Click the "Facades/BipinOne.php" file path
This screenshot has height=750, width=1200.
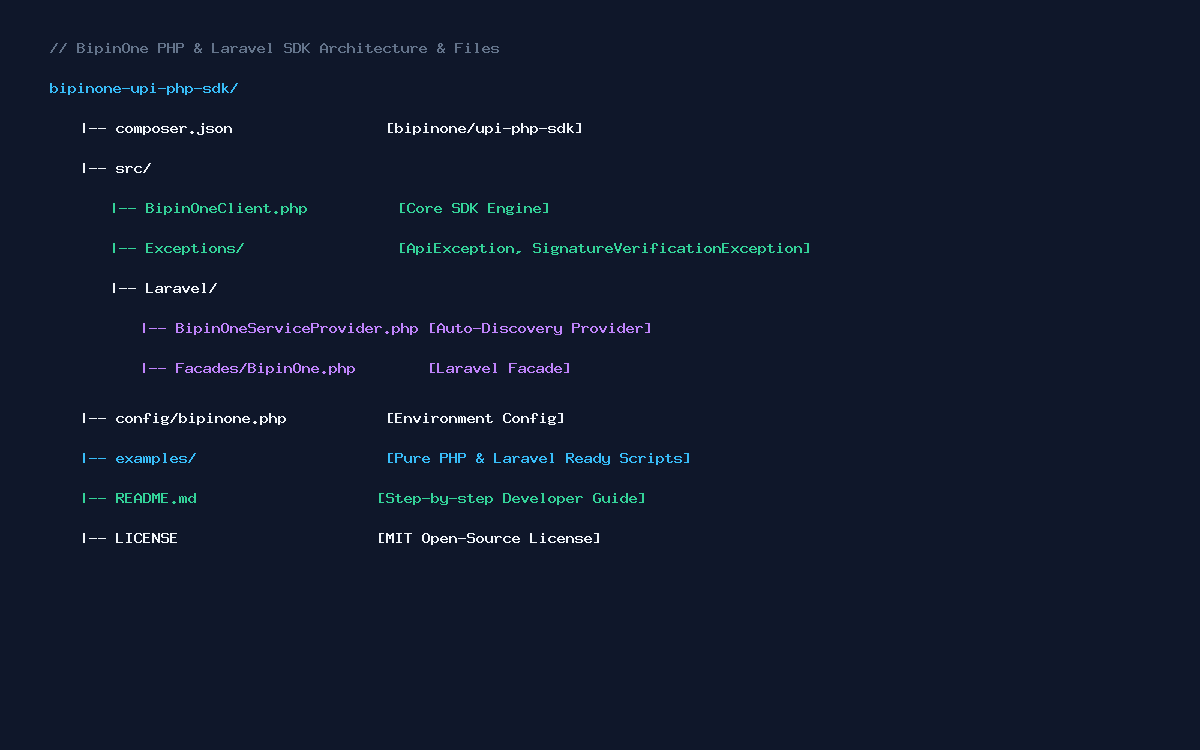pos(265,368)
